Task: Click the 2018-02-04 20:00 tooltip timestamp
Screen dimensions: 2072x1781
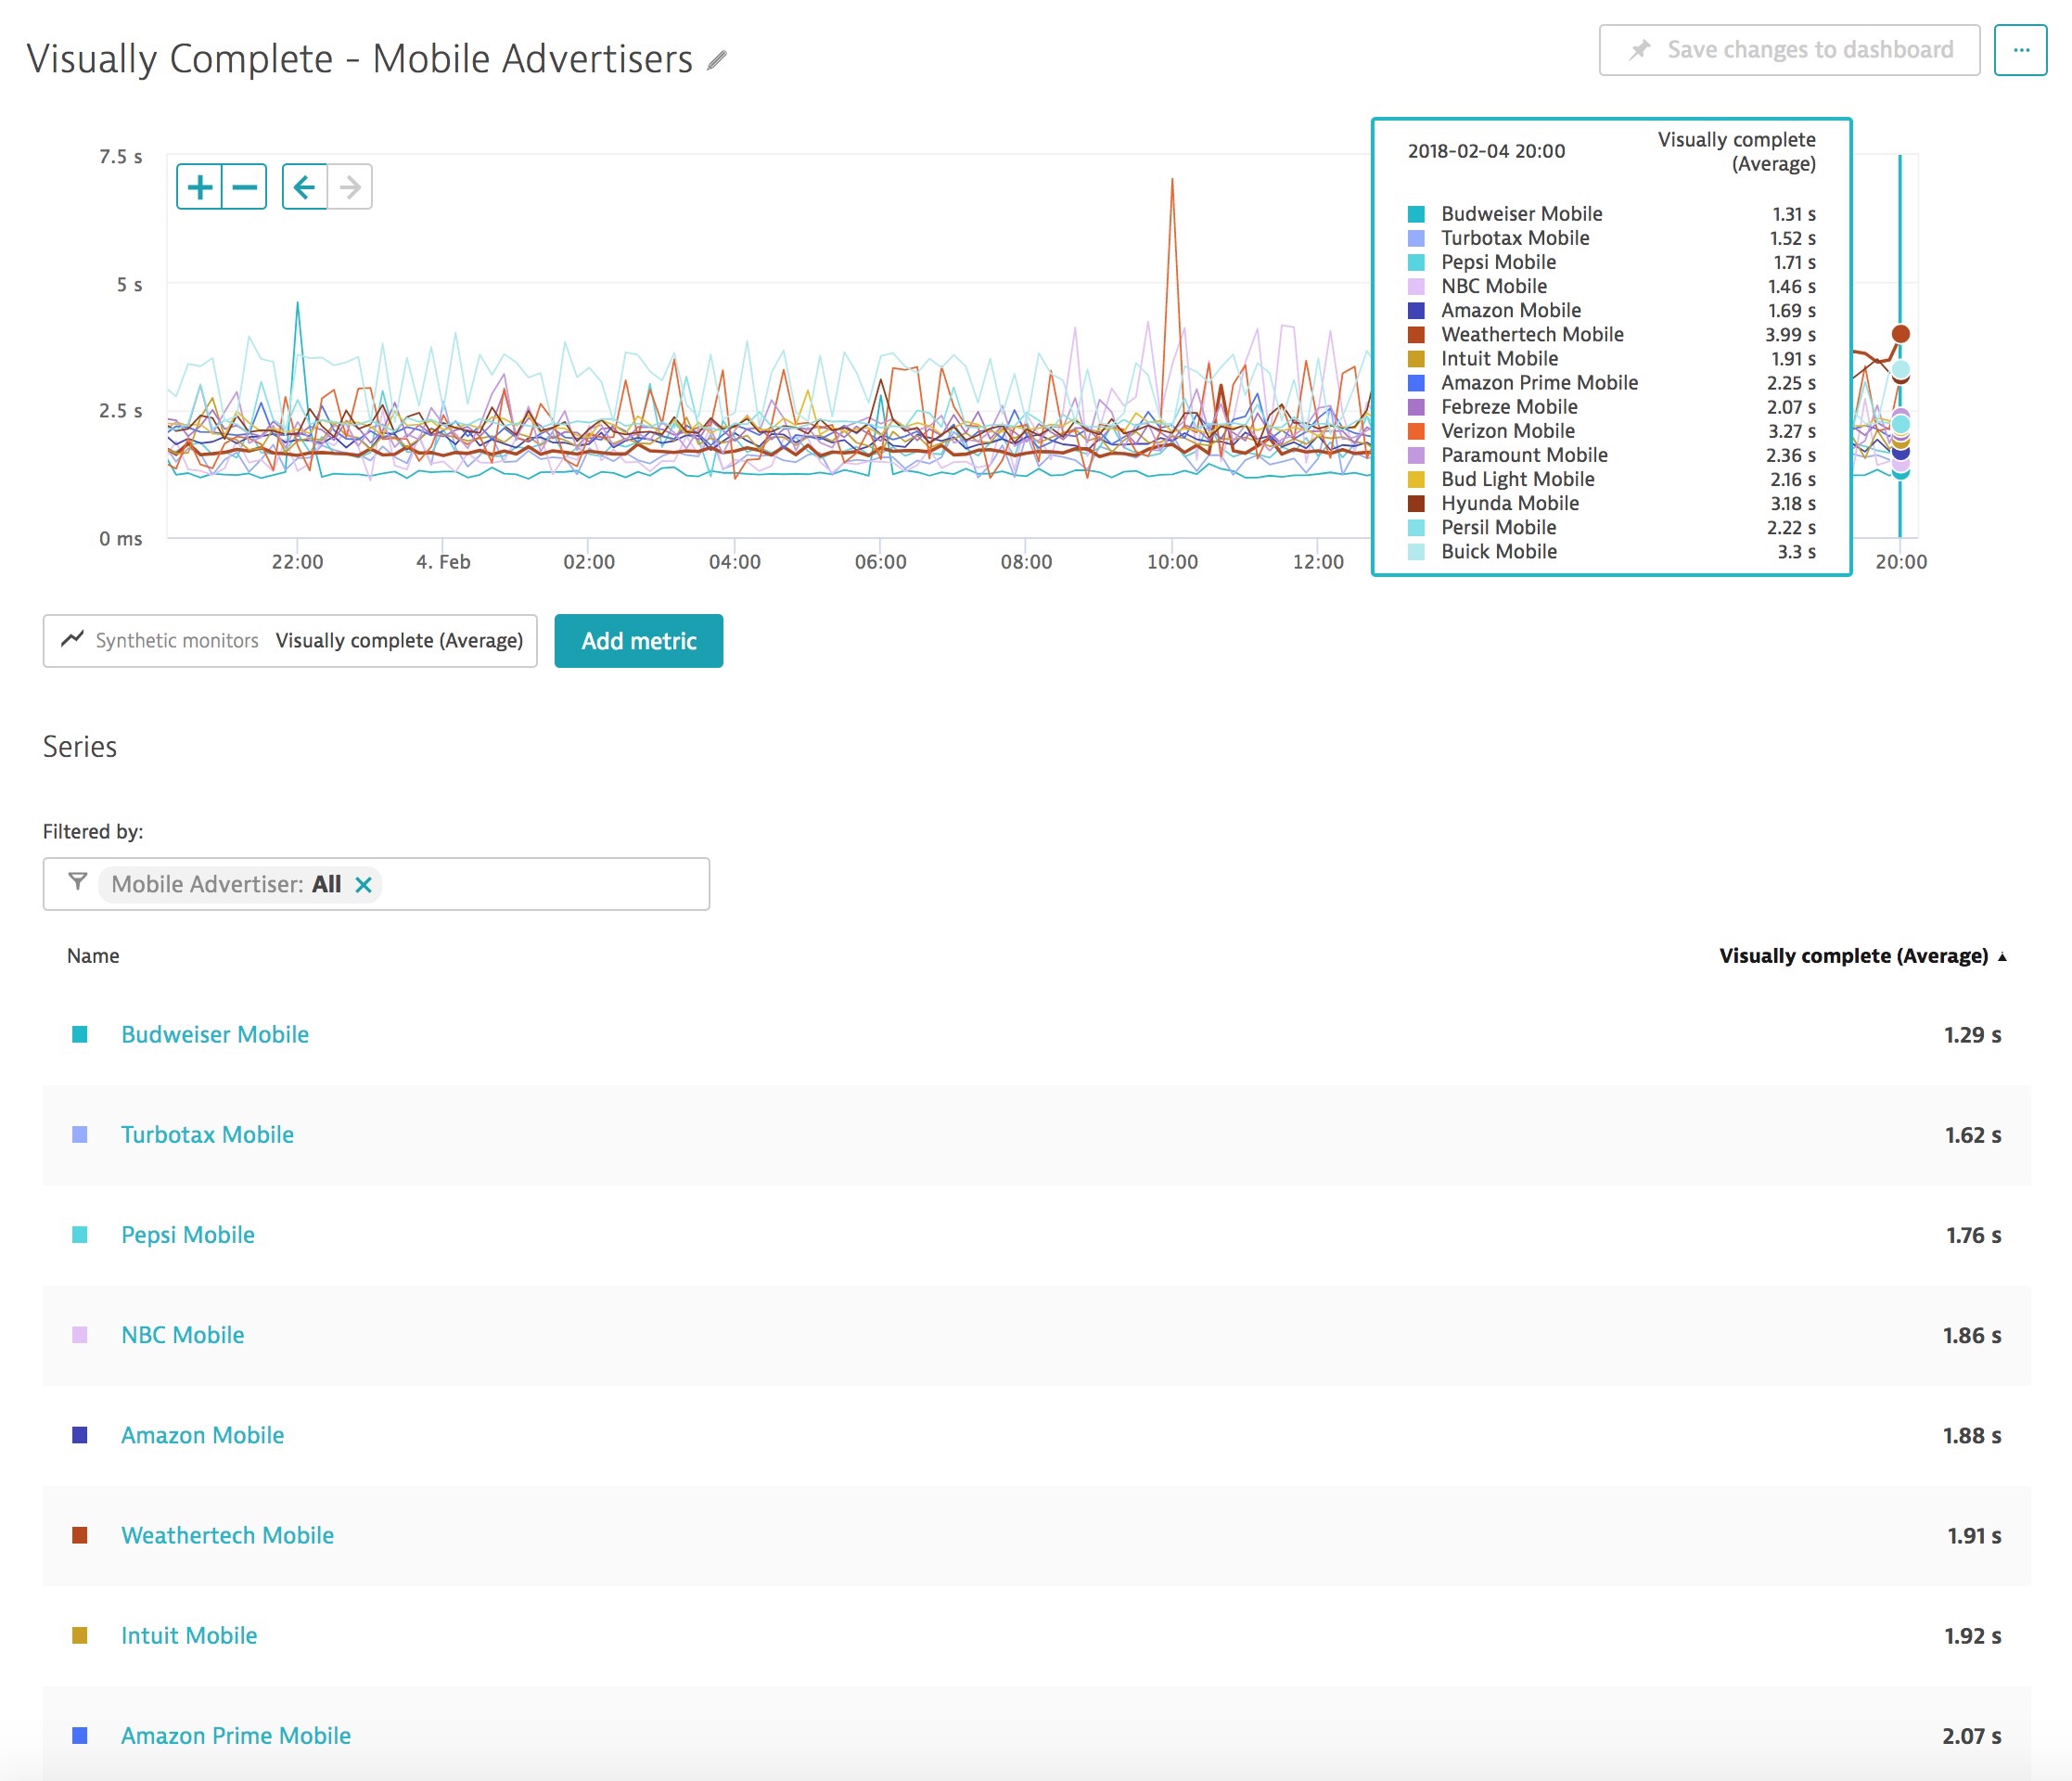Action: (x=1486, y=151)
